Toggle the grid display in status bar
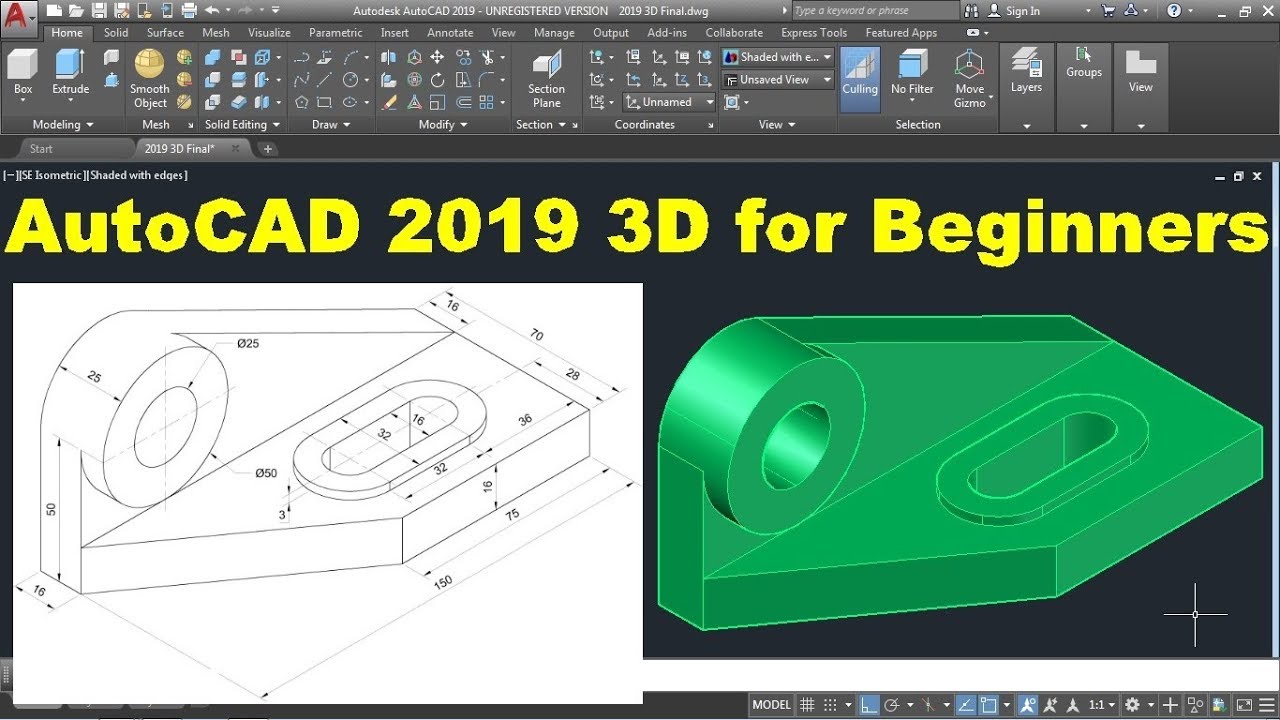The image size is (1280, 720). point(807,705)
